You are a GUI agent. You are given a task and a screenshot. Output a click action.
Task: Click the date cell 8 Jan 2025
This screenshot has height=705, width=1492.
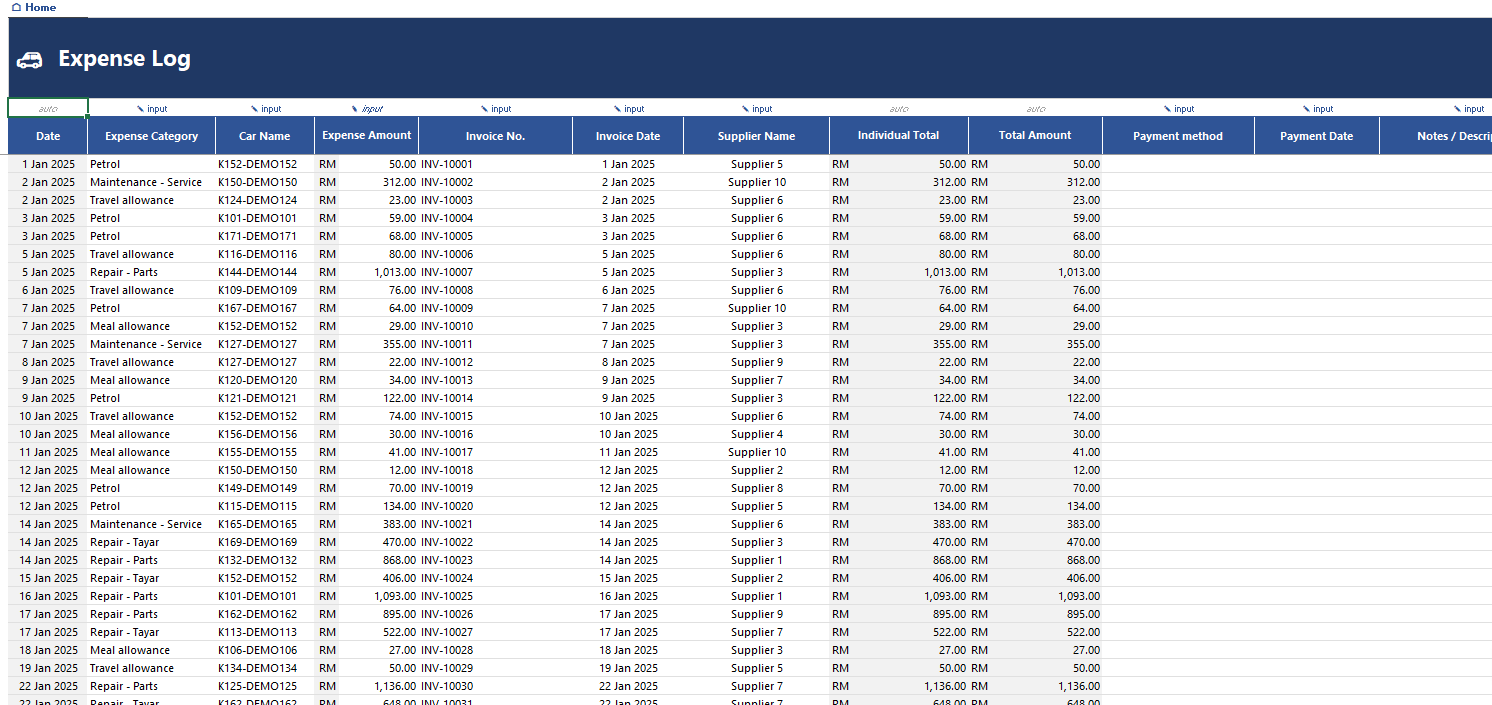48,362
